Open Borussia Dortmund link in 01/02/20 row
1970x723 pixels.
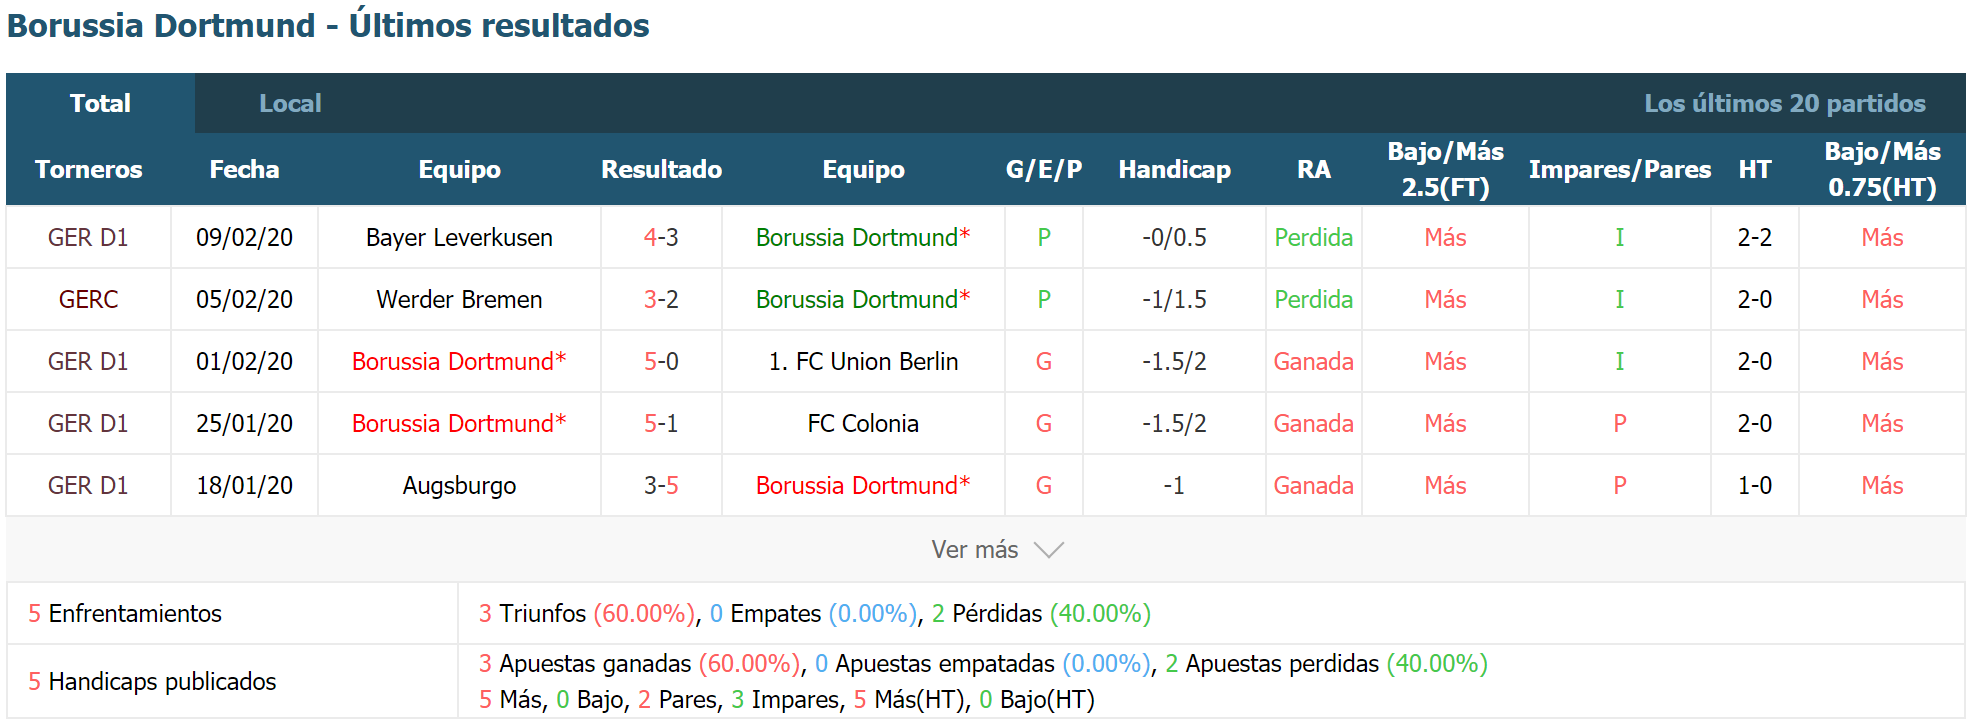click(459, 361)
